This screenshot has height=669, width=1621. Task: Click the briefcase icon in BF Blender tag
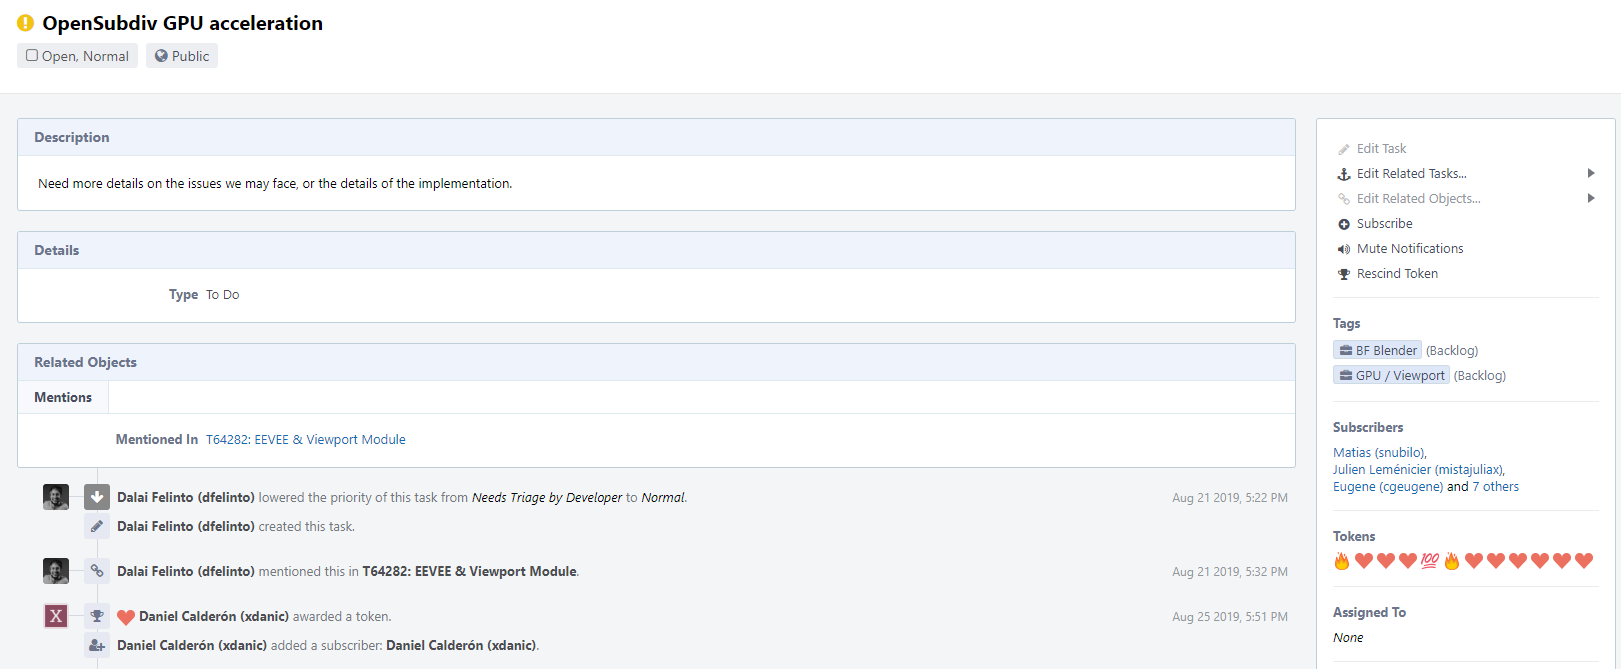(x=1346, y=351)
